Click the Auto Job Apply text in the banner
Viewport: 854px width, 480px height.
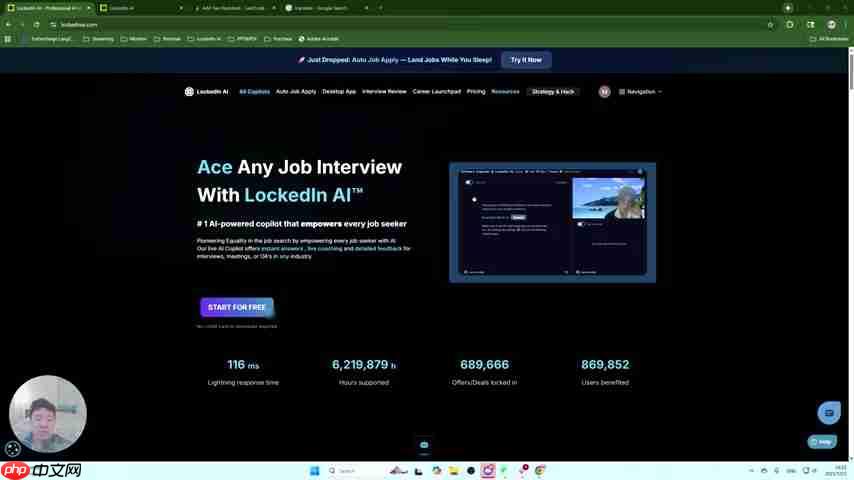point(375,60)
